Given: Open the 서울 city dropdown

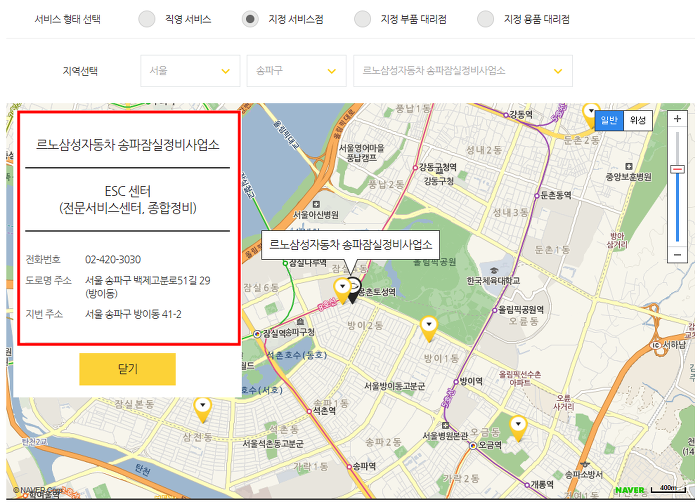Looking at the screenshot, I should click(x=190, y=71).
